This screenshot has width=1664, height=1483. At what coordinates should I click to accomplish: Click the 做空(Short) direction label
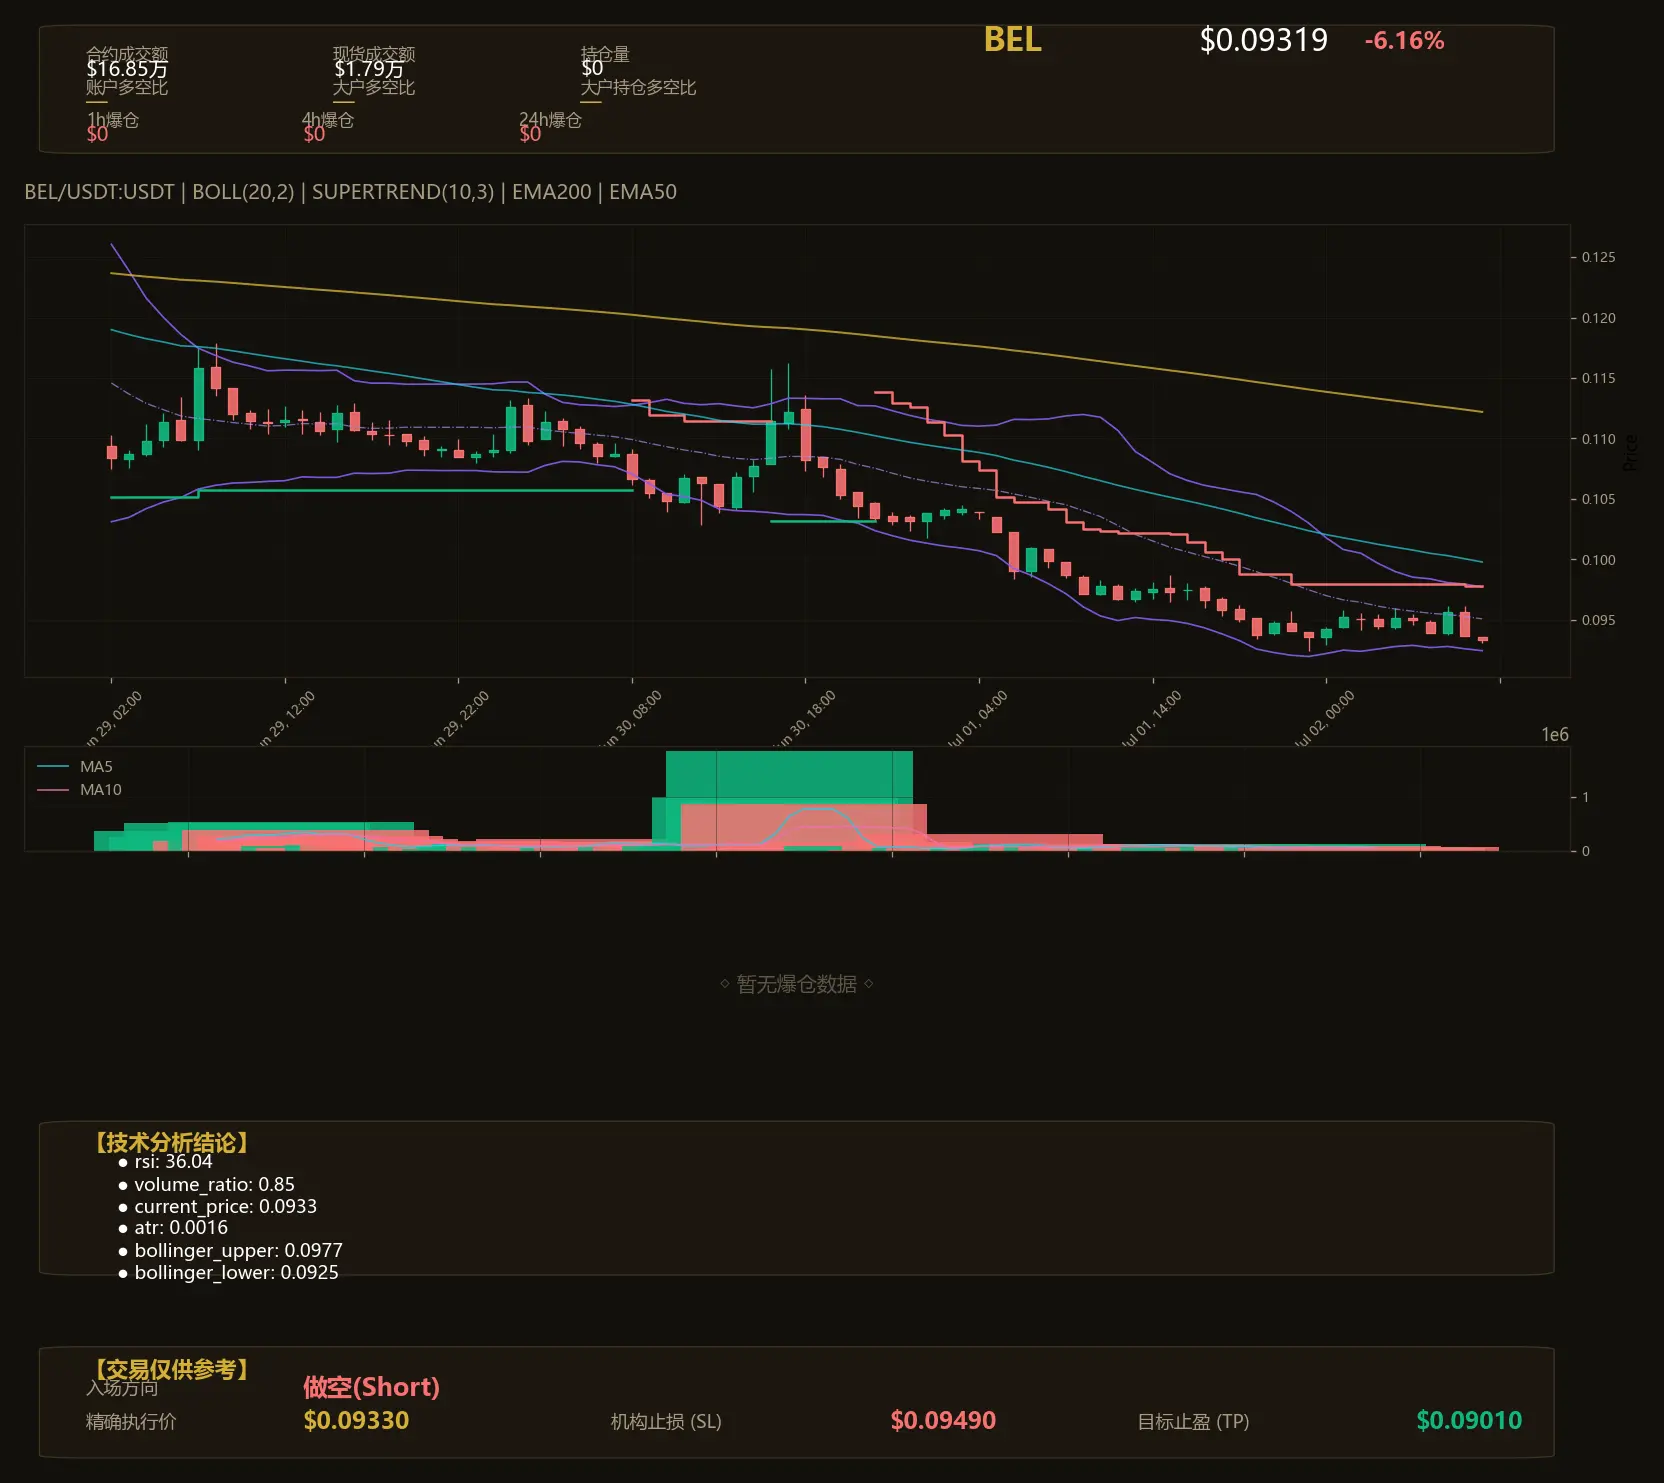(x=371, y=1387)
